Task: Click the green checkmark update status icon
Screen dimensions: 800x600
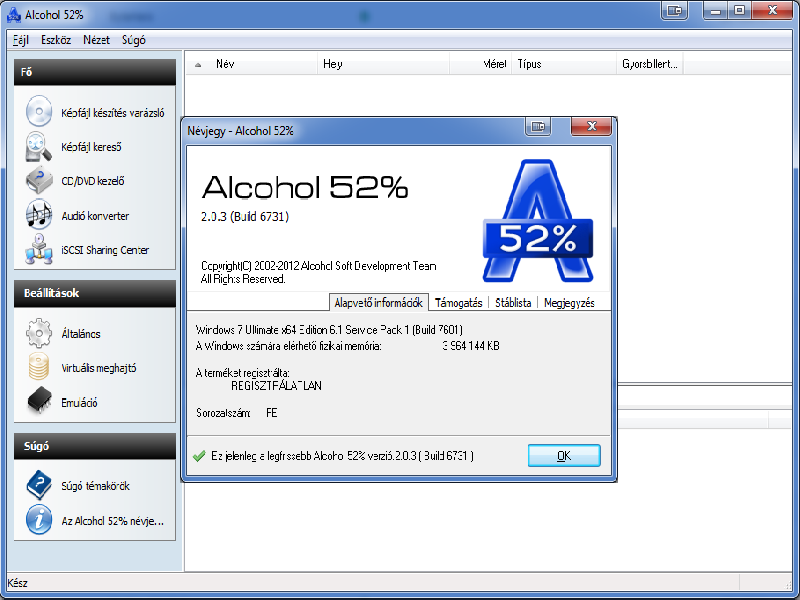Action: [199, 456]
